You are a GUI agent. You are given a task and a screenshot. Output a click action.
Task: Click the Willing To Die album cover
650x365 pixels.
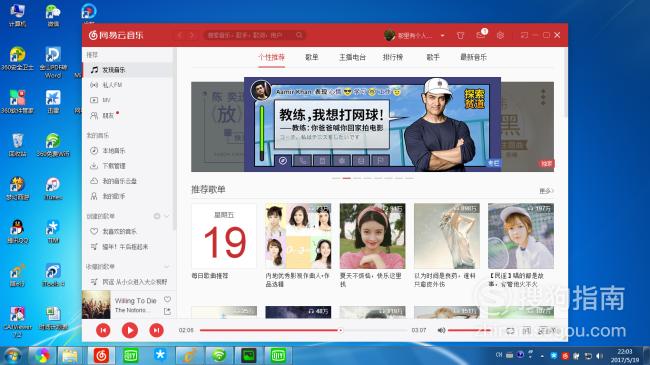pos(96,304)
